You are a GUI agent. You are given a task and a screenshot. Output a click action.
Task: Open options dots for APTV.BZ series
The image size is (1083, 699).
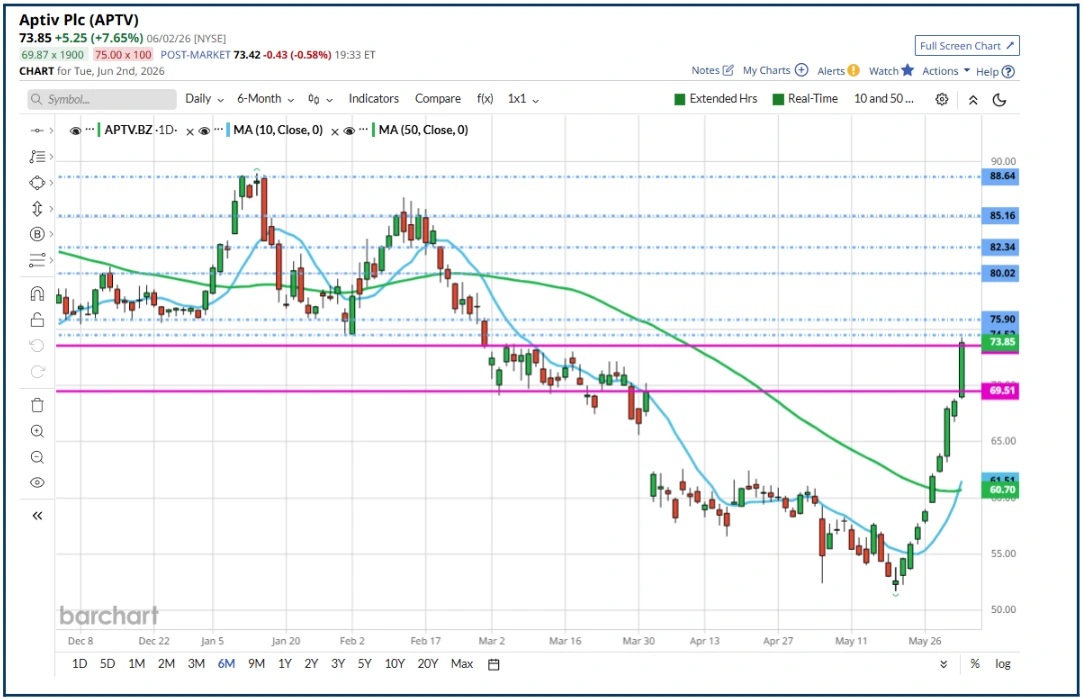(x=90, y=129)
